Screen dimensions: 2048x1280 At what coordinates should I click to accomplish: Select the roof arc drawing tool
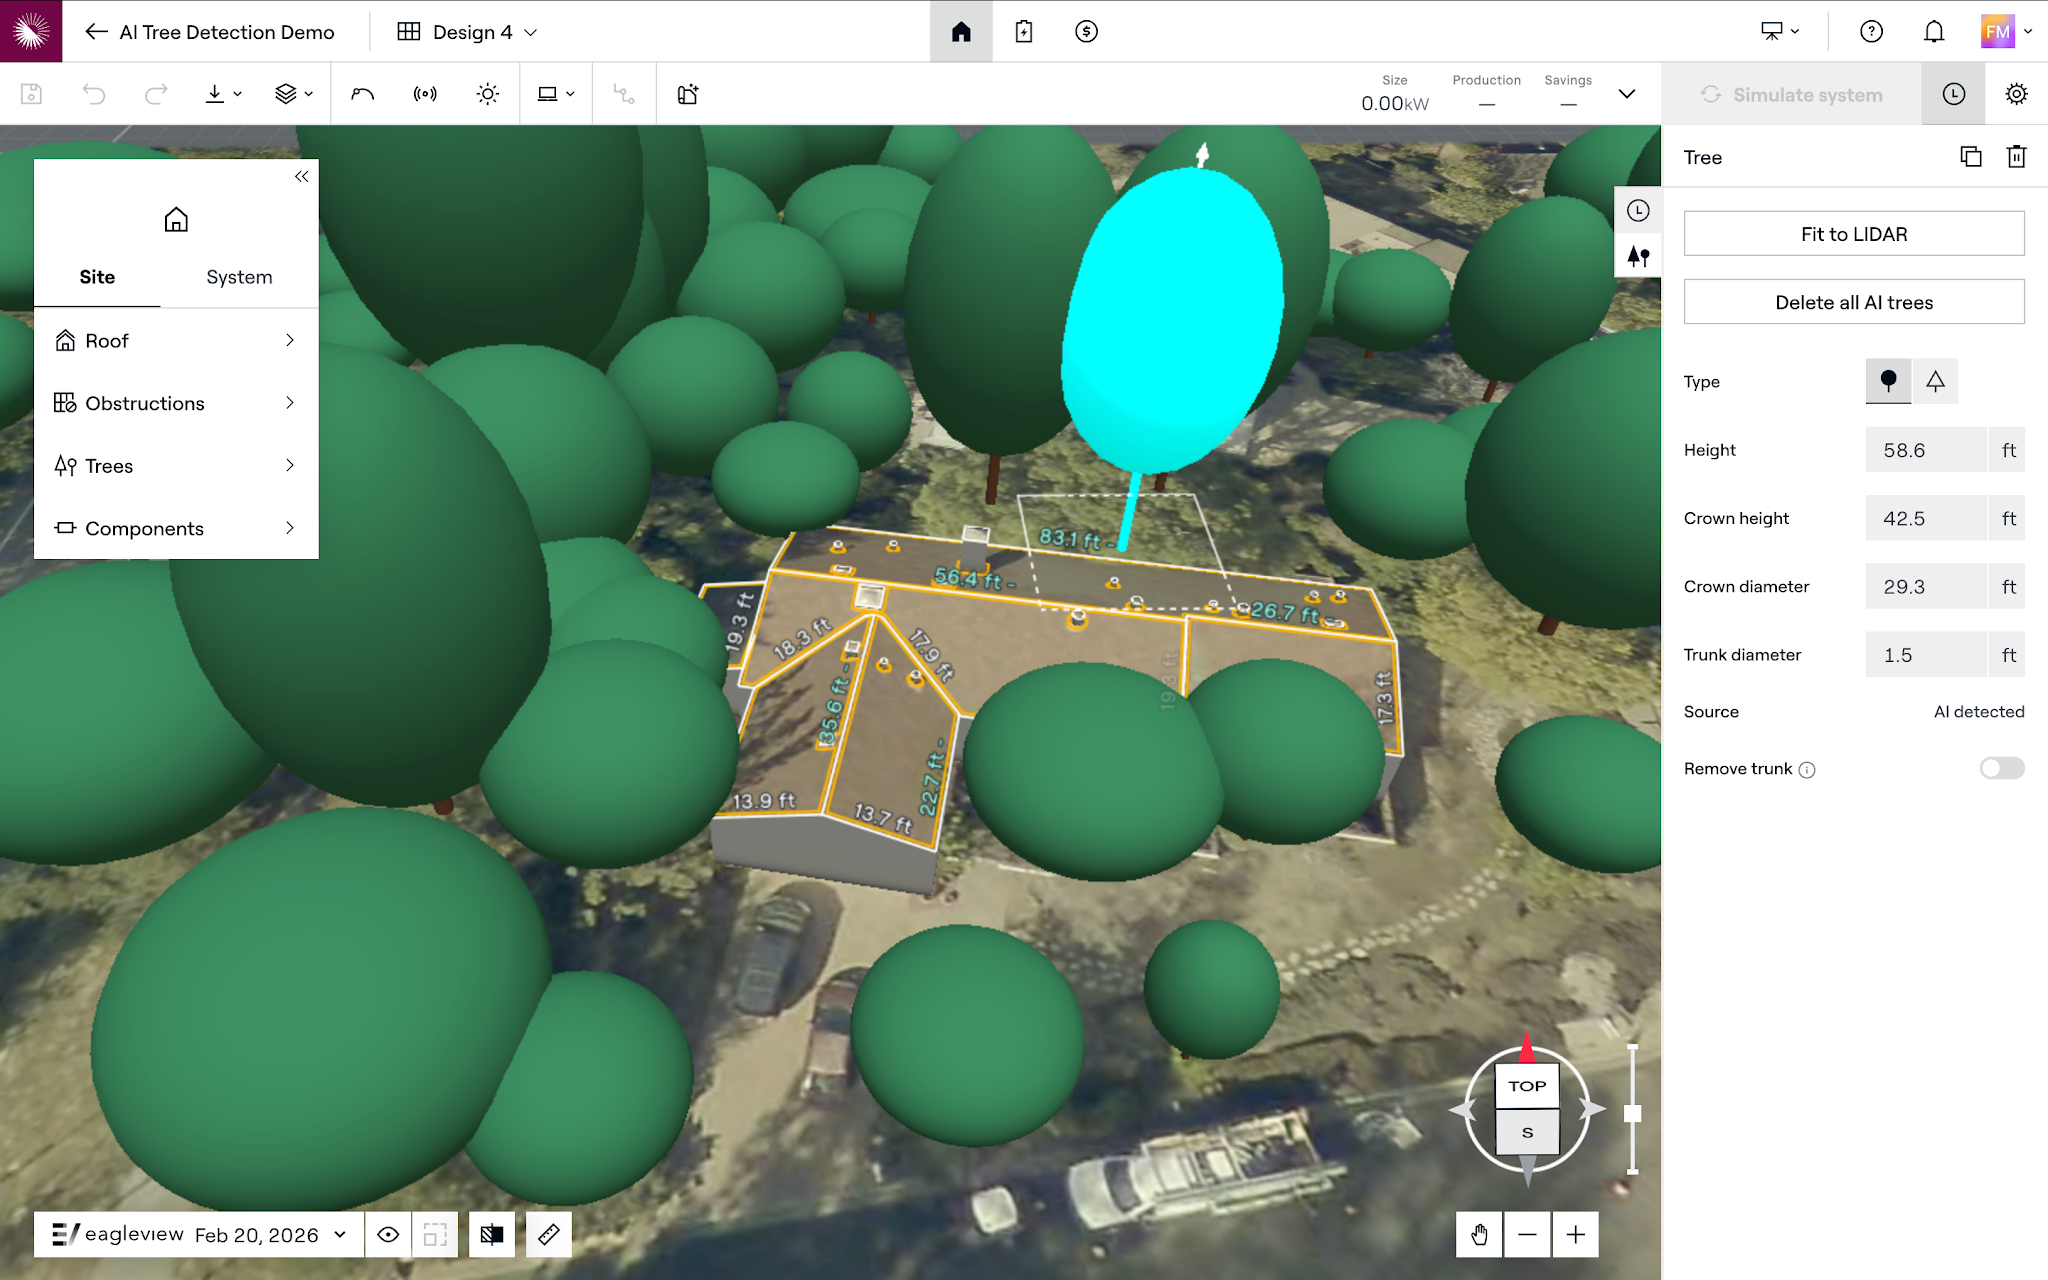pos(363,94)
